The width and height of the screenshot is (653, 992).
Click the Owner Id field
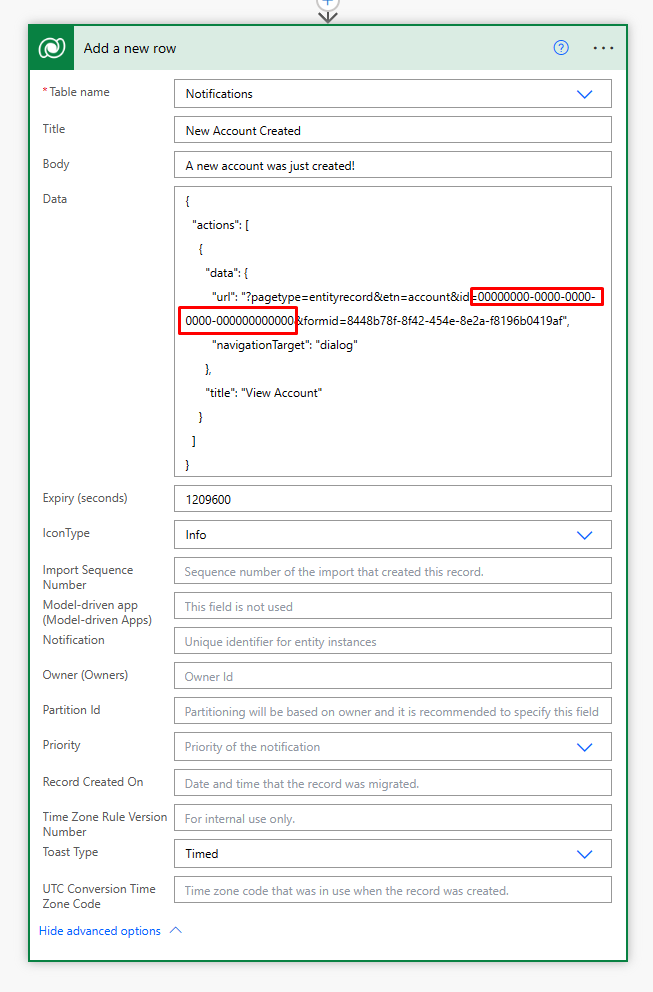tap(393, 676)
